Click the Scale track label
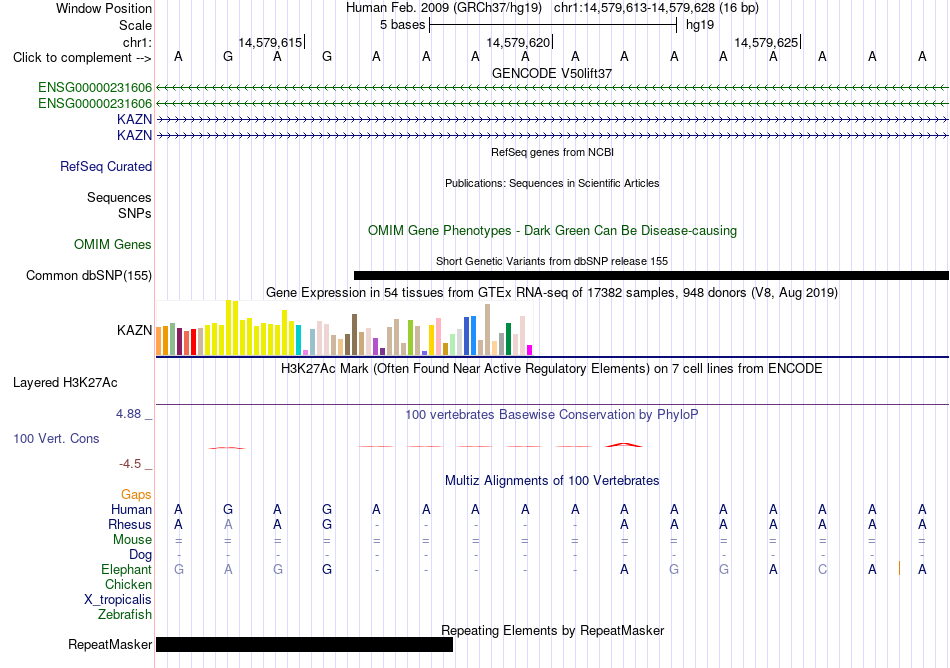This screenshot has height=668, width=950. click(135, 25)
